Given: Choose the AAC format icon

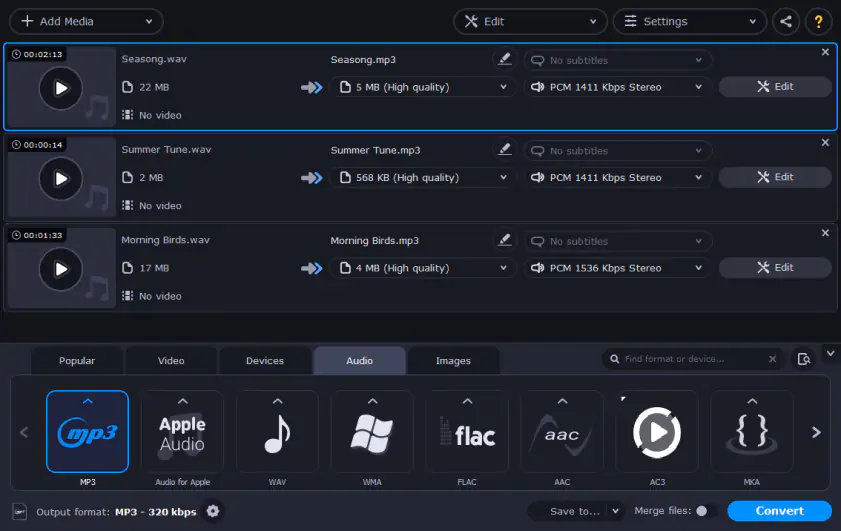Looking at the screenshot, I should click(x=562, y=431).
